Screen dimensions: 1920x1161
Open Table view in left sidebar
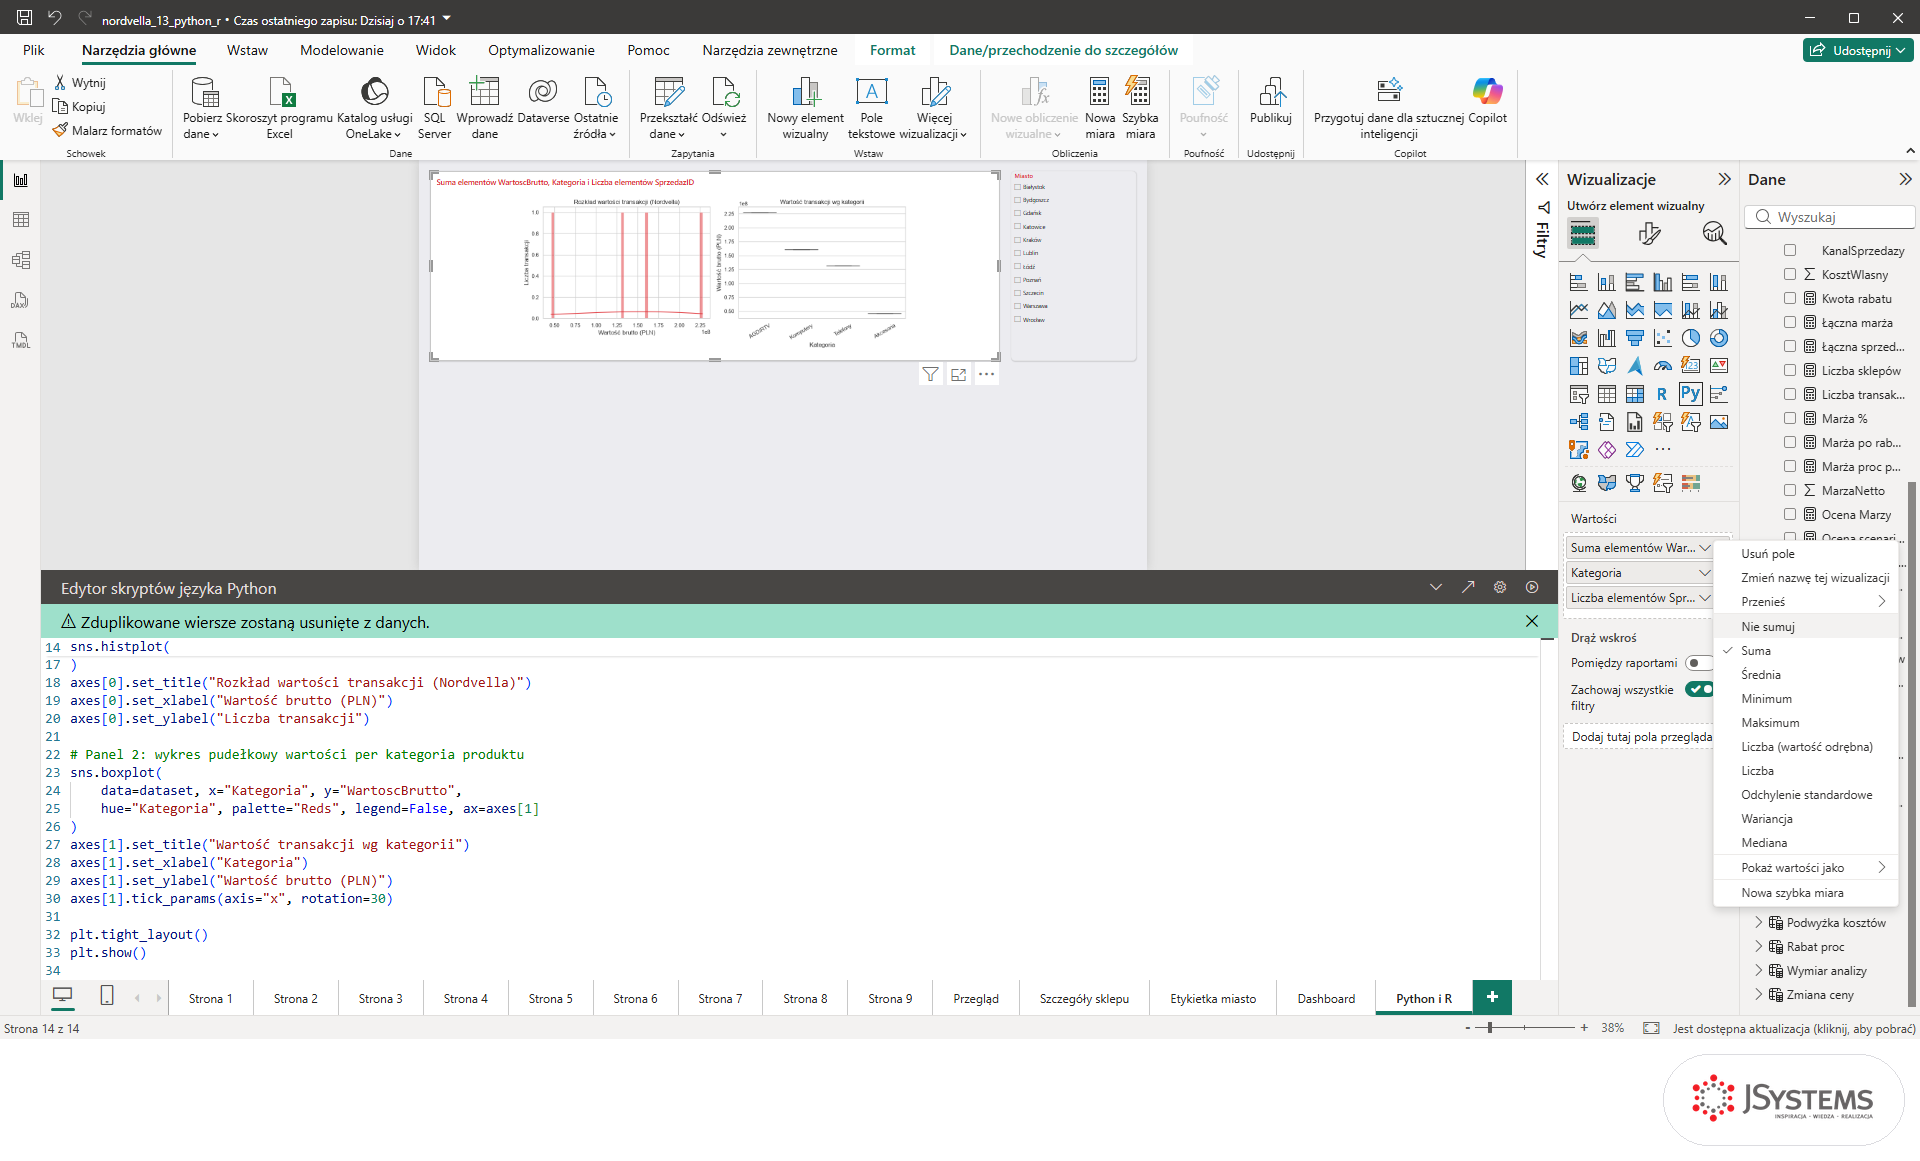(21, 220)
